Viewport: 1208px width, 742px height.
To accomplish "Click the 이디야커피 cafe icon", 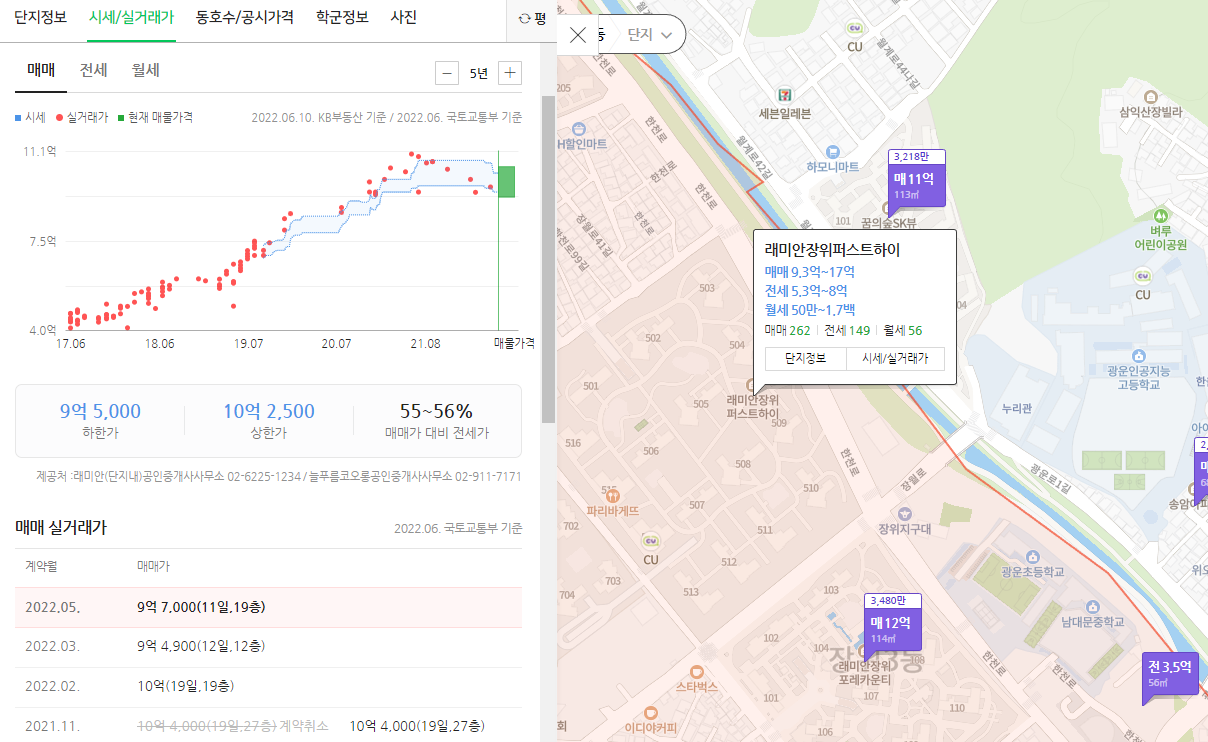I will (x=651, y=712).
